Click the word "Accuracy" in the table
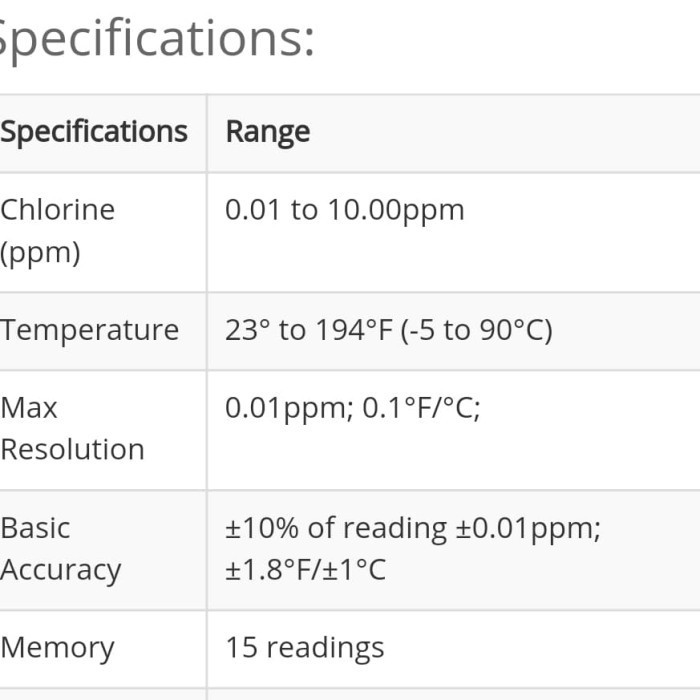This screenshot has width=700, height=700. coord(61,570)
